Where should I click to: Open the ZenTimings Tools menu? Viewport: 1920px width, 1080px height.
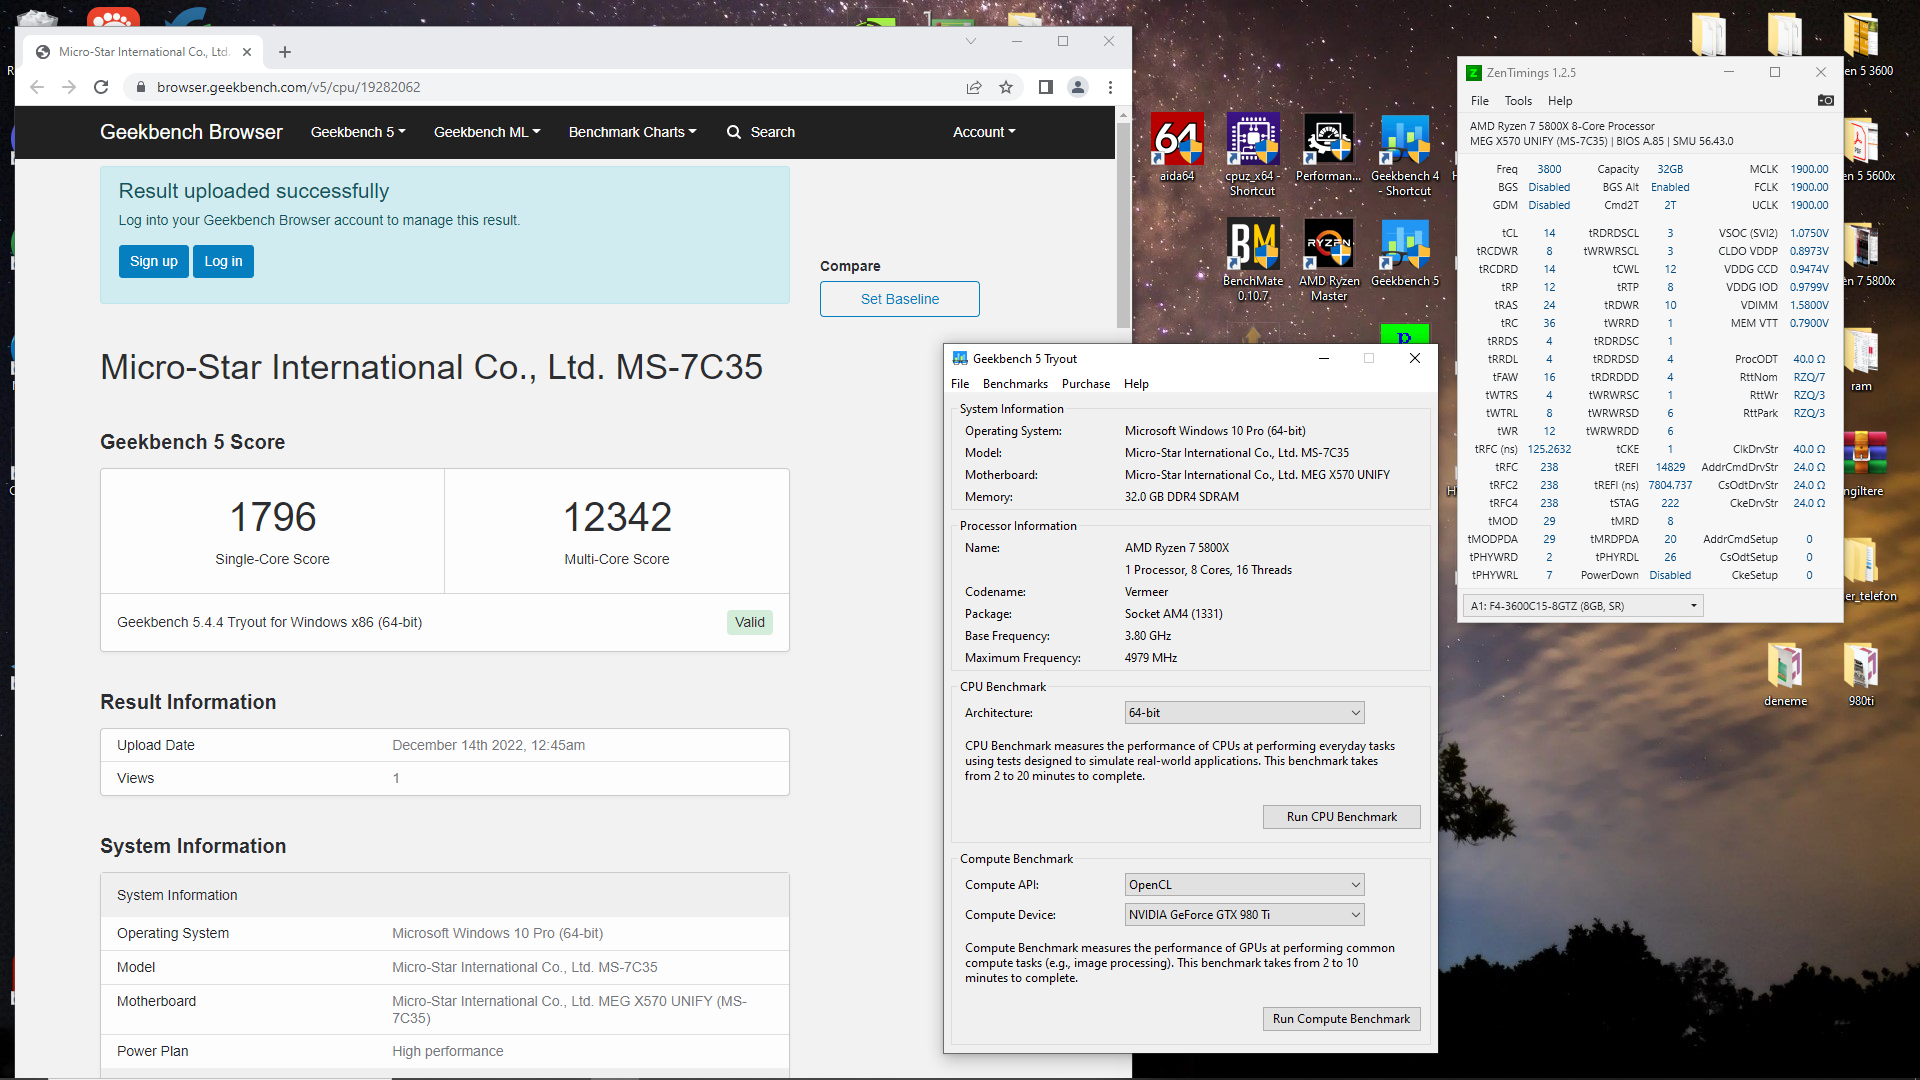(x=1518, y=101)
